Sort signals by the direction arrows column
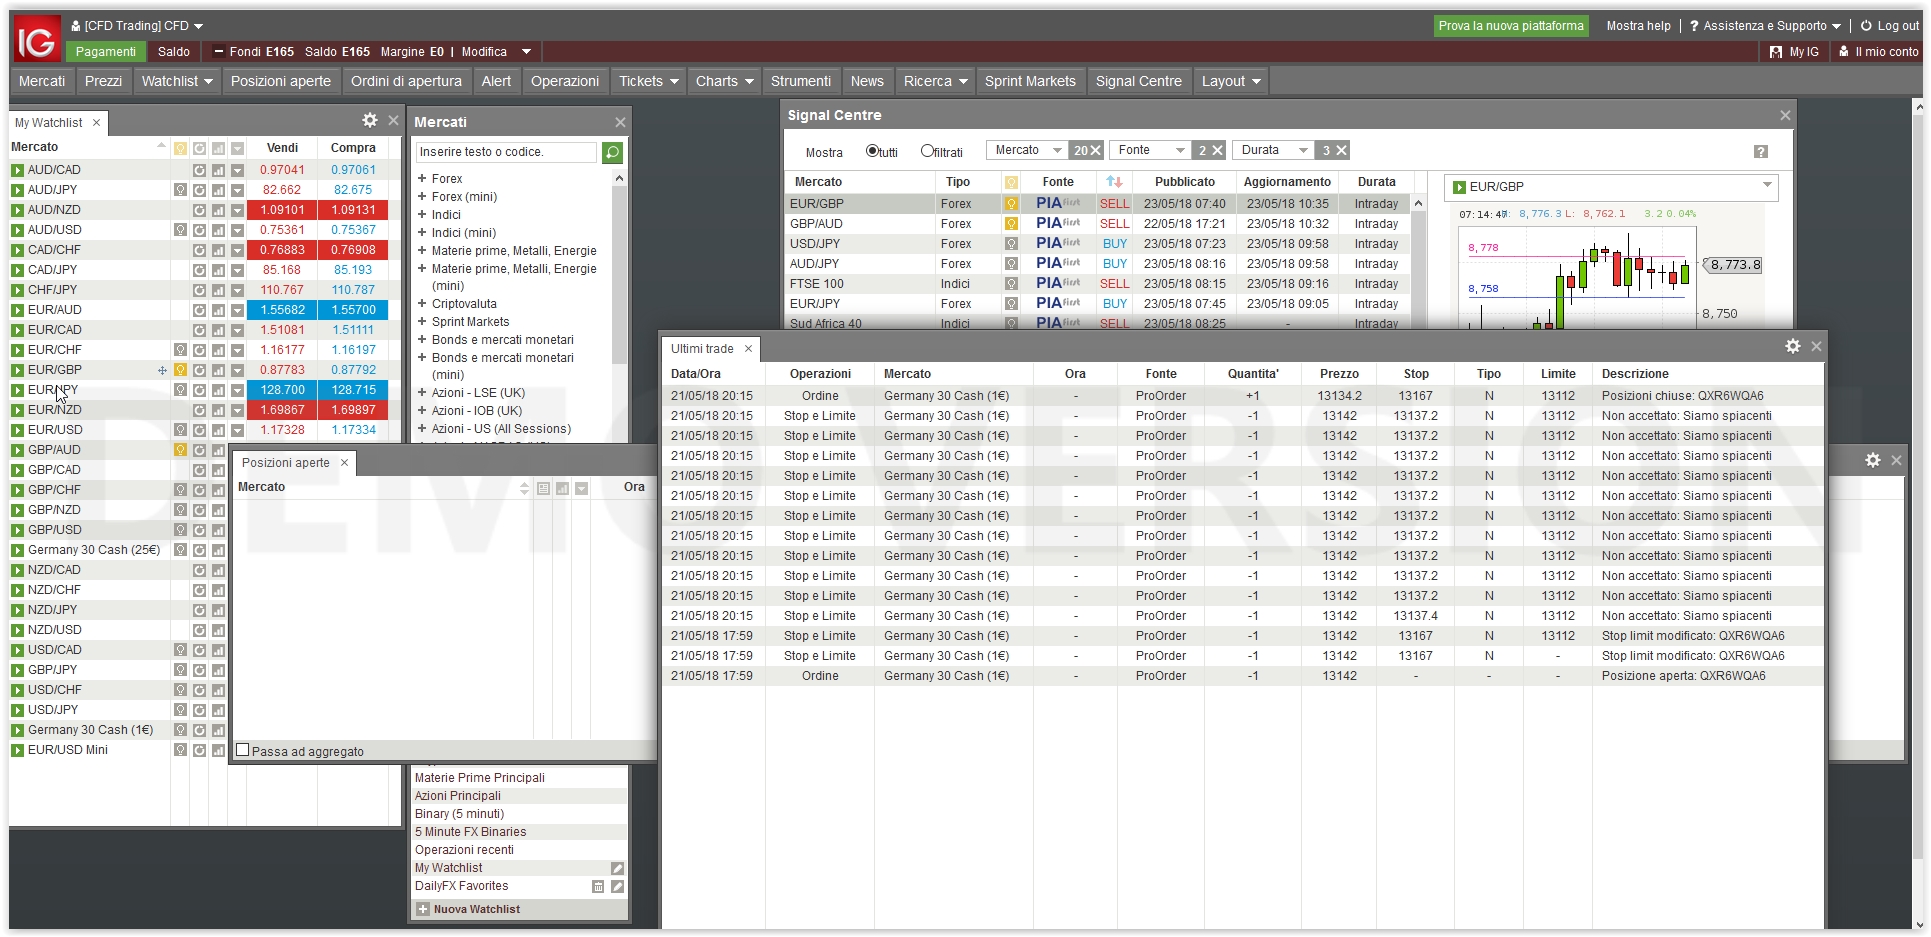The image size is (1931, 937). (x=1114, y=182)
